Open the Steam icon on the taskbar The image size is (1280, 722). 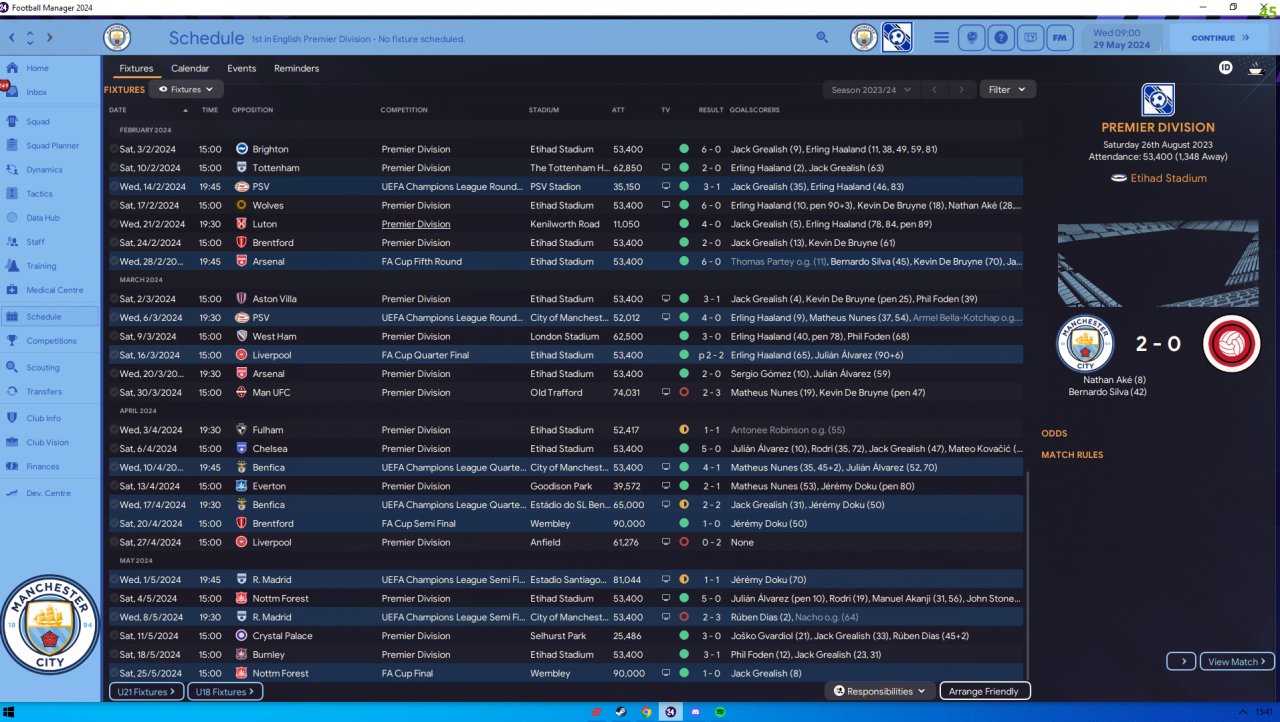point(621,712)
